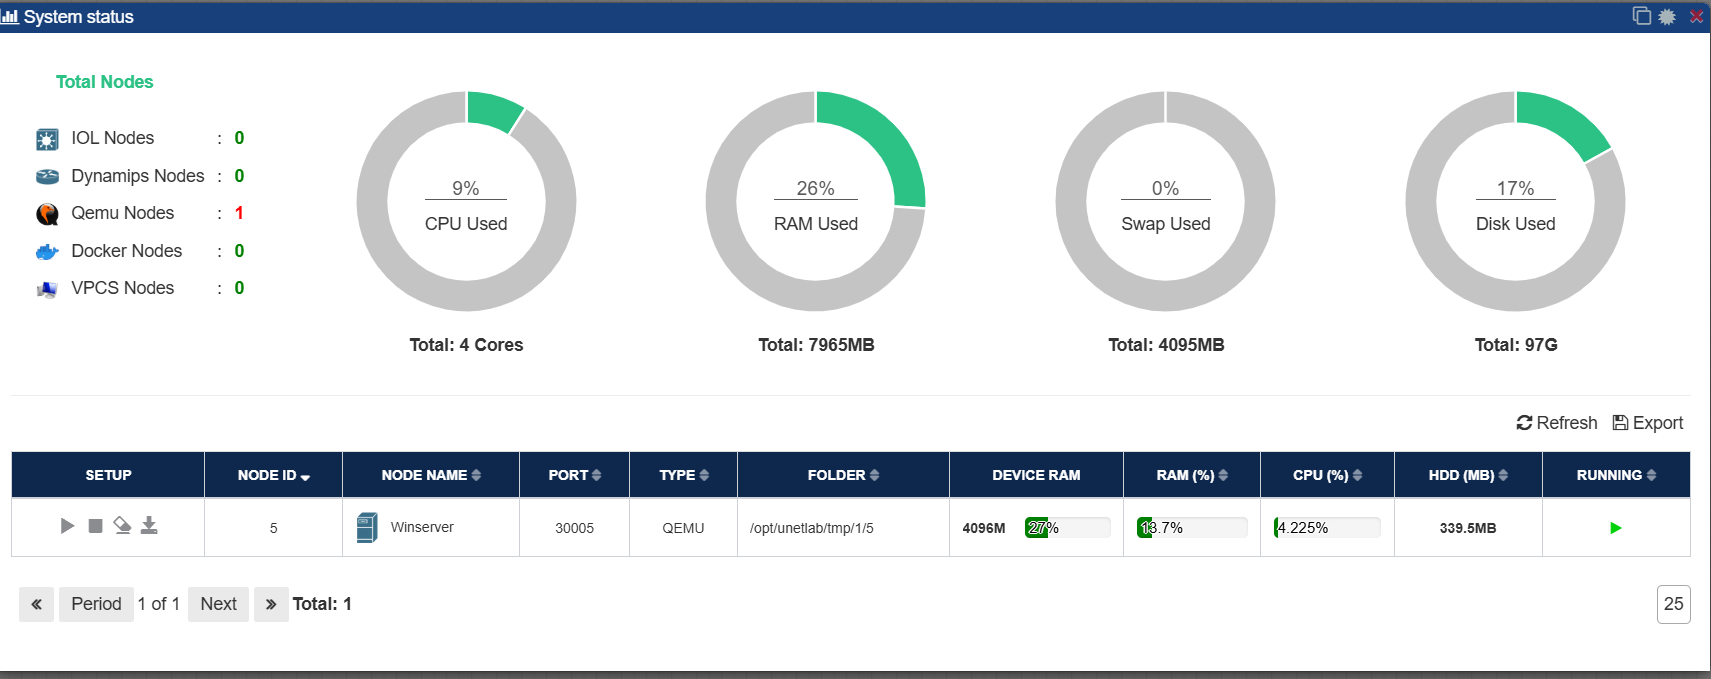This screenshot has height=679, width=1711.
Task: Sort table by RAM (%) column
Action: [1192, 475]
